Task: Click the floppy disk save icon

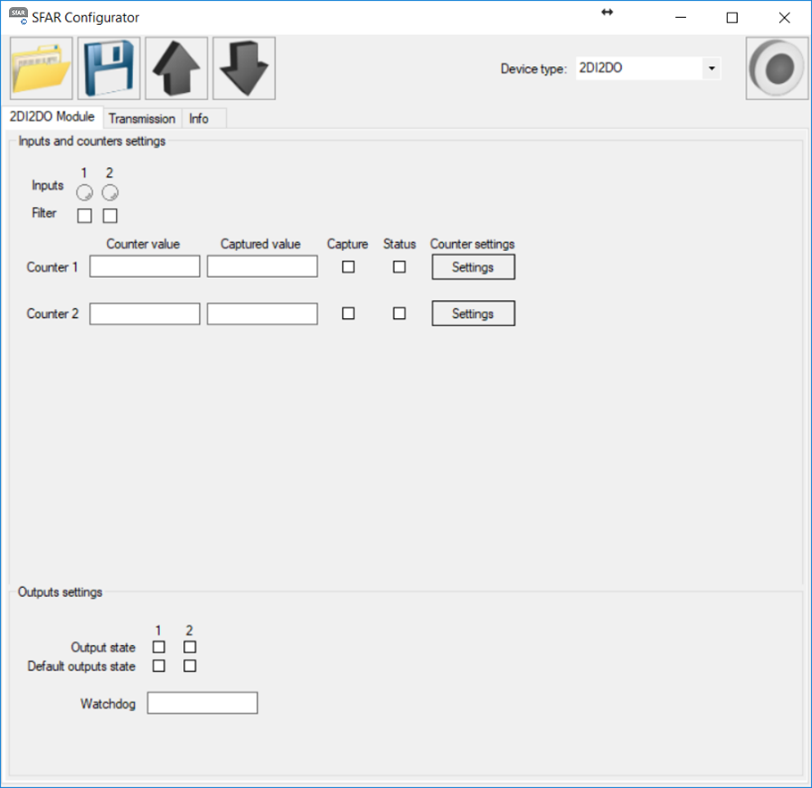Action: [109, 69]
